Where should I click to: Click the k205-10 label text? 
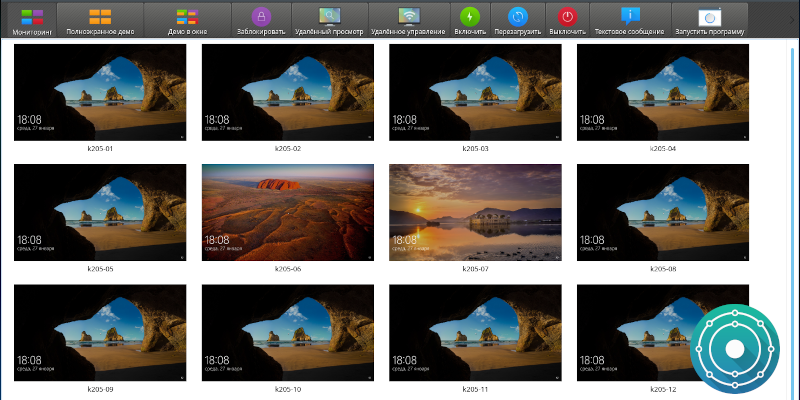[x=288, y=389]
